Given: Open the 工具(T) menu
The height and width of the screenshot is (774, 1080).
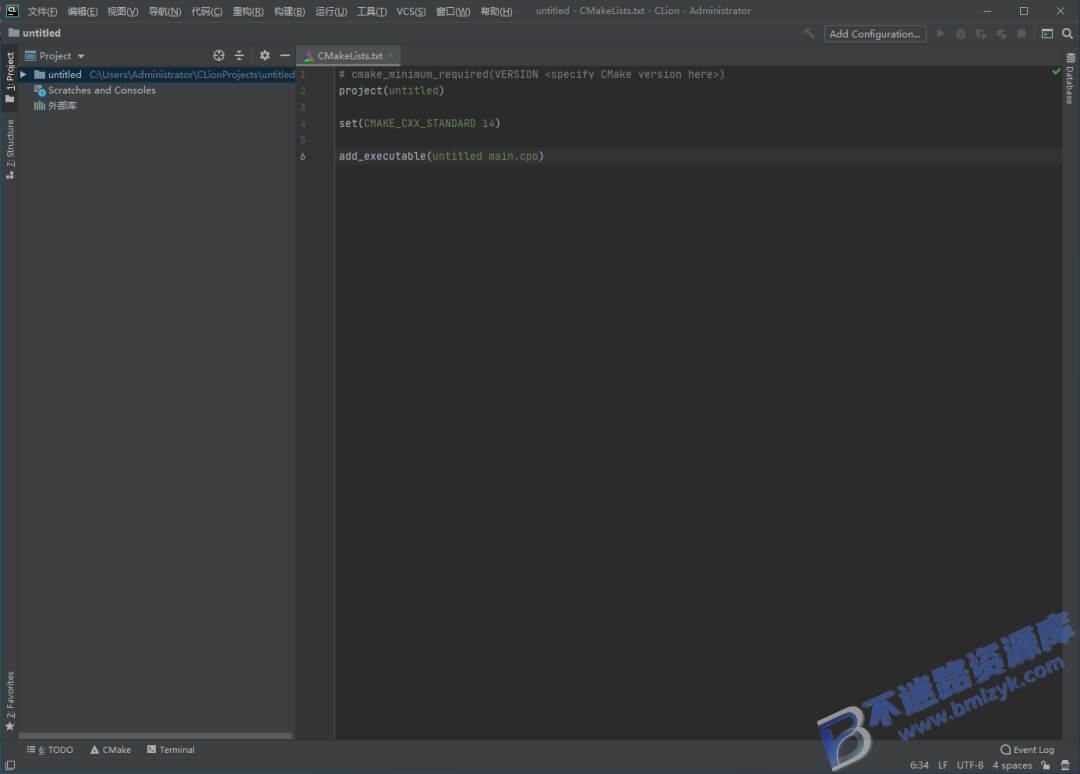Looking at the screenshot, I should [371, 11].
